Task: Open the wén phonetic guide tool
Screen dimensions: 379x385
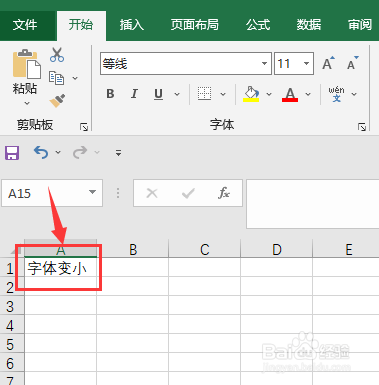Action: [336, 94]
